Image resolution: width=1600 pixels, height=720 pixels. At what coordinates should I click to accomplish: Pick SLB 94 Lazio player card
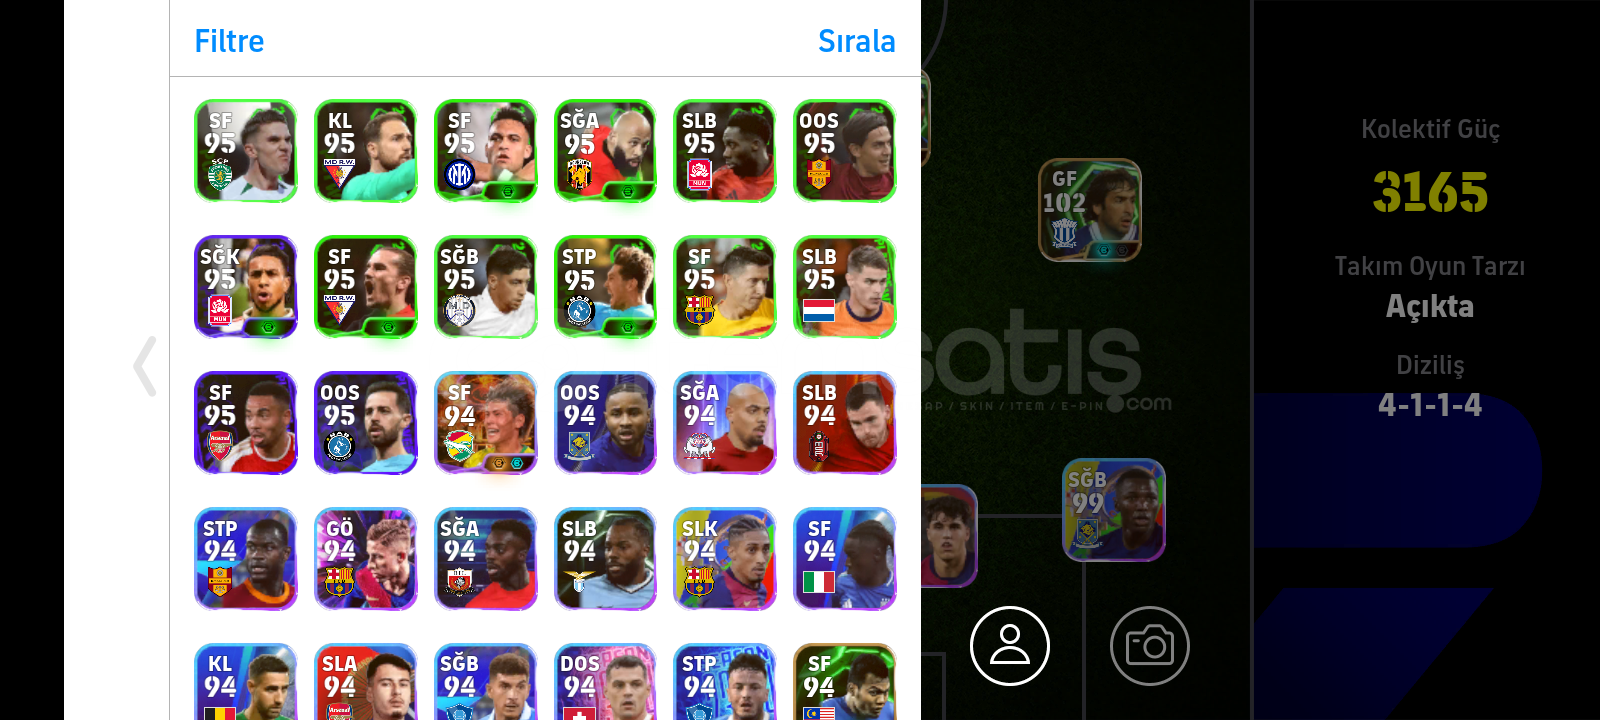[x=605, y=559]
